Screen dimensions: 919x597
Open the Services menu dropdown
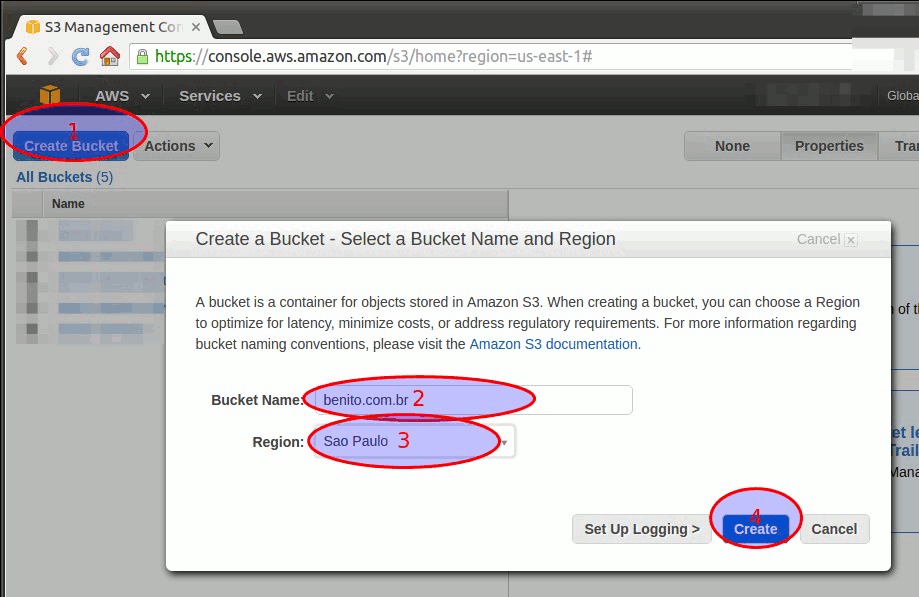coord(219,96)
